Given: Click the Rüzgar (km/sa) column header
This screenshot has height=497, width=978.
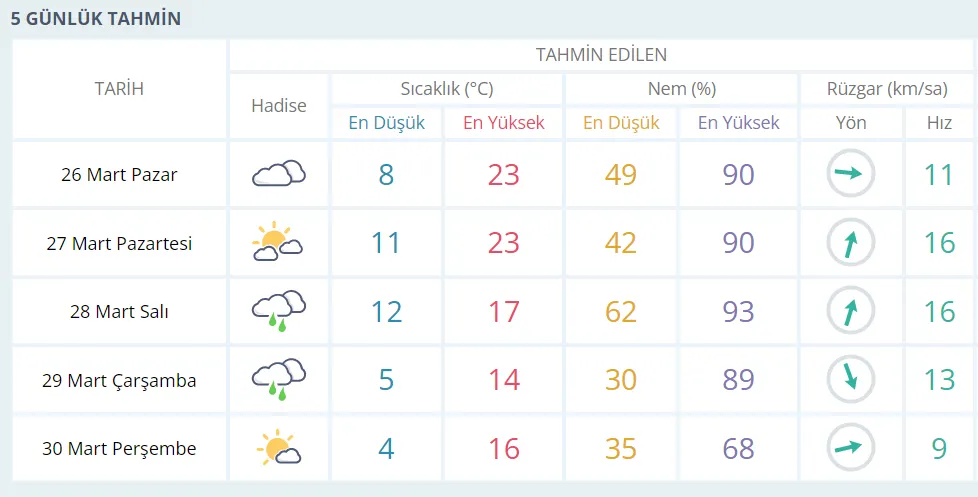Looking at the screenshot, I should point(886,89).
